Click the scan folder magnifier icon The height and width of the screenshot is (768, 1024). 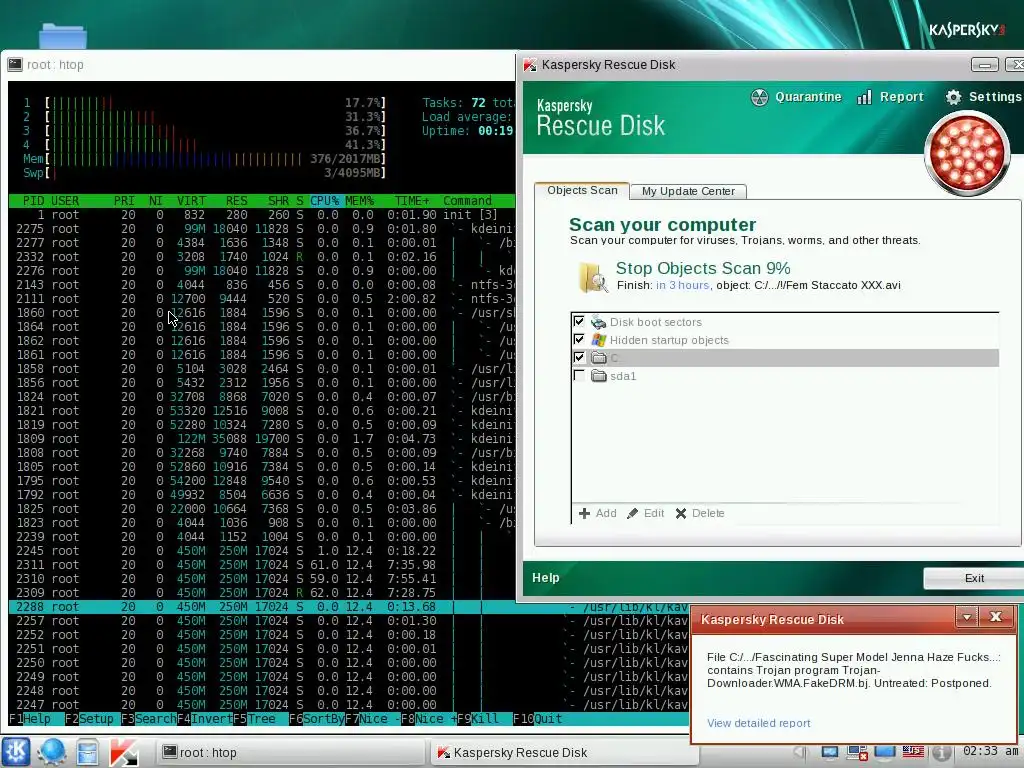pyautogui.click(x=592, y=277)
